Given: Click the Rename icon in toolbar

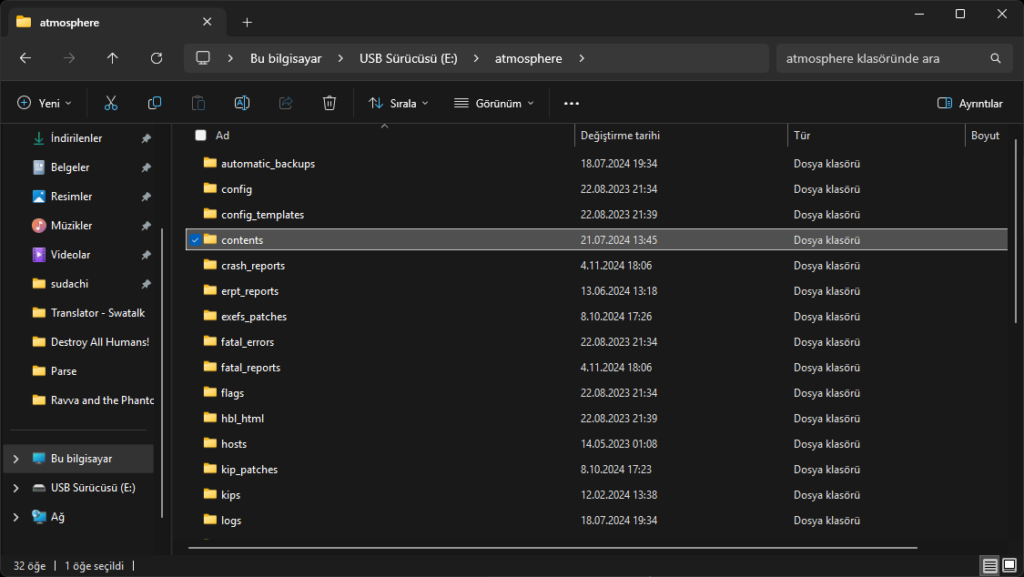Looking at the screenshot, I should (x=242, y=103).
